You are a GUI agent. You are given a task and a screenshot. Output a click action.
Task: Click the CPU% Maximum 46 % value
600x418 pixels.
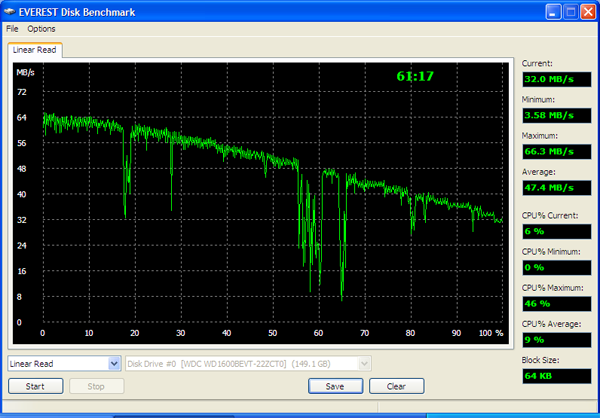[x=557, y=304]
